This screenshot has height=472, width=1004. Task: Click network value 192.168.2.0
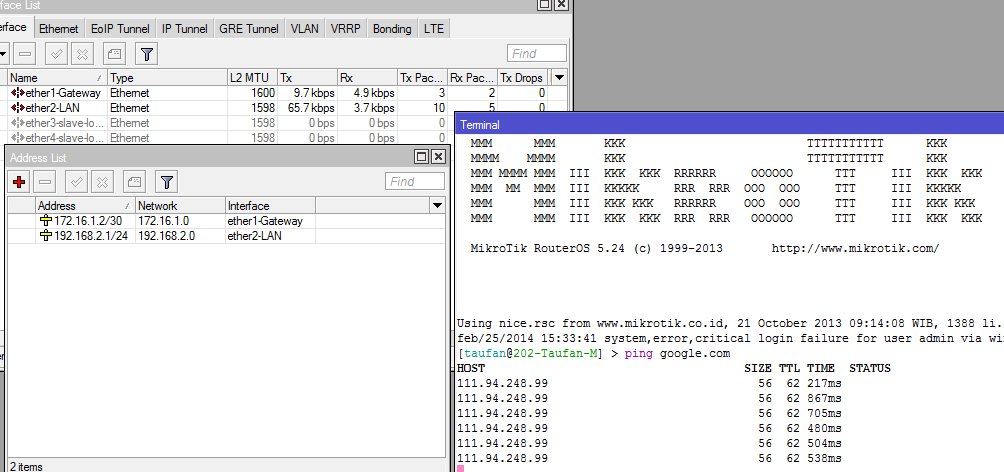(166, 236)
